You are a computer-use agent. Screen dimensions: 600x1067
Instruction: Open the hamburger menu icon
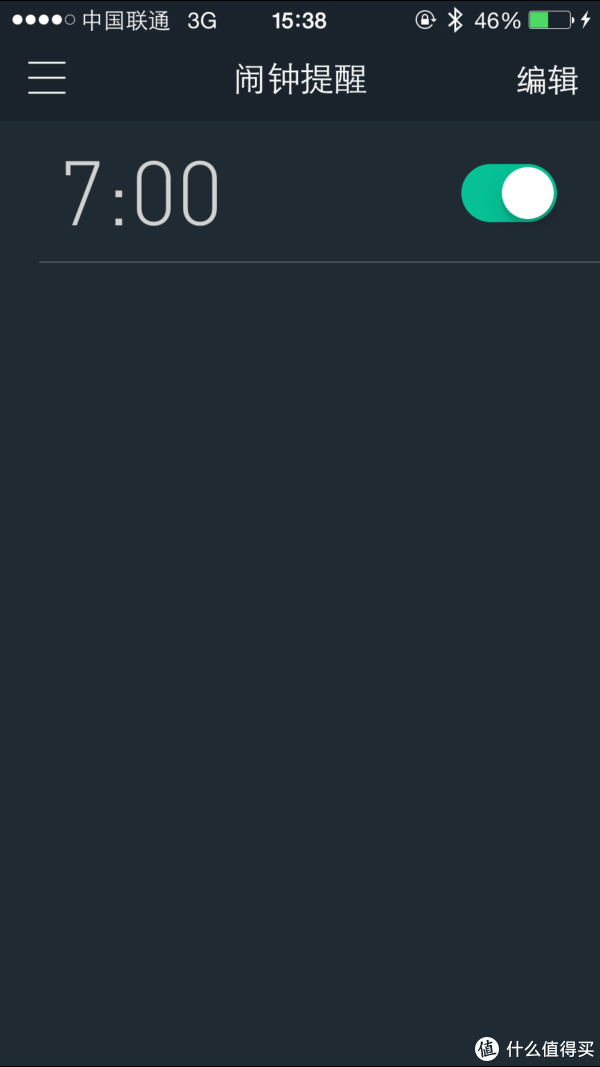click(x=47, y=78)
